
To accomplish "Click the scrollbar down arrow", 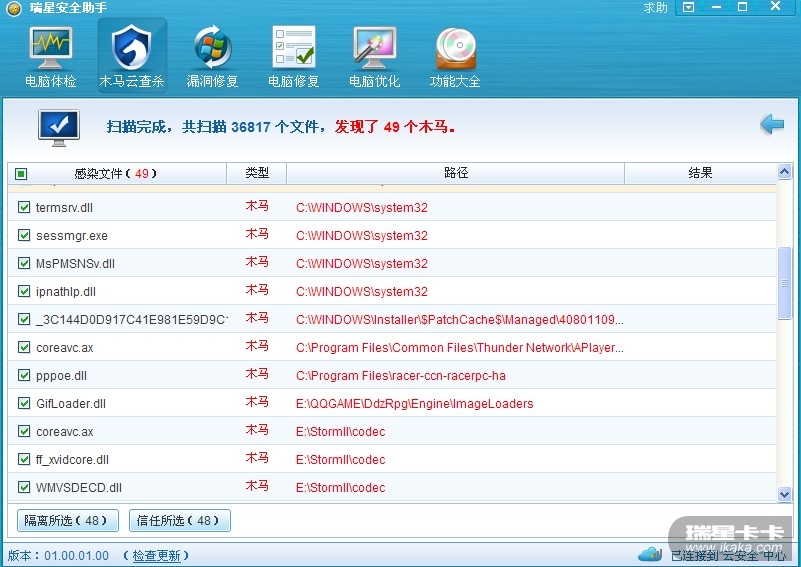I will 784,494.
